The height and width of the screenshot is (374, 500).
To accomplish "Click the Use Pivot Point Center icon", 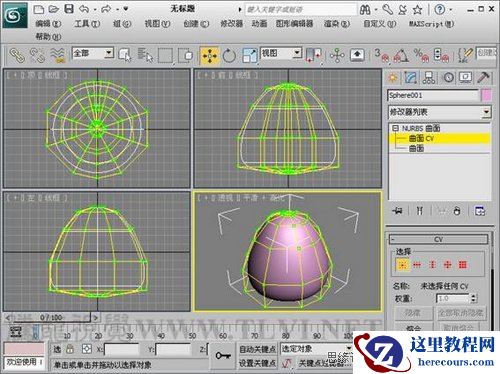I will (x=313, y=55).
